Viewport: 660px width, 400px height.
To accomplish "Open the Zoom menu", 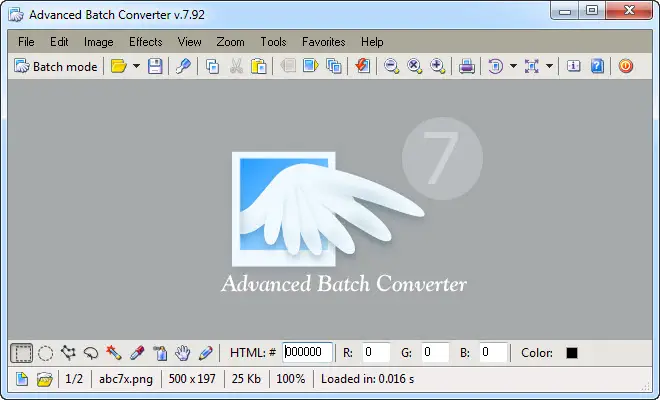I will [x=230, y=42].
